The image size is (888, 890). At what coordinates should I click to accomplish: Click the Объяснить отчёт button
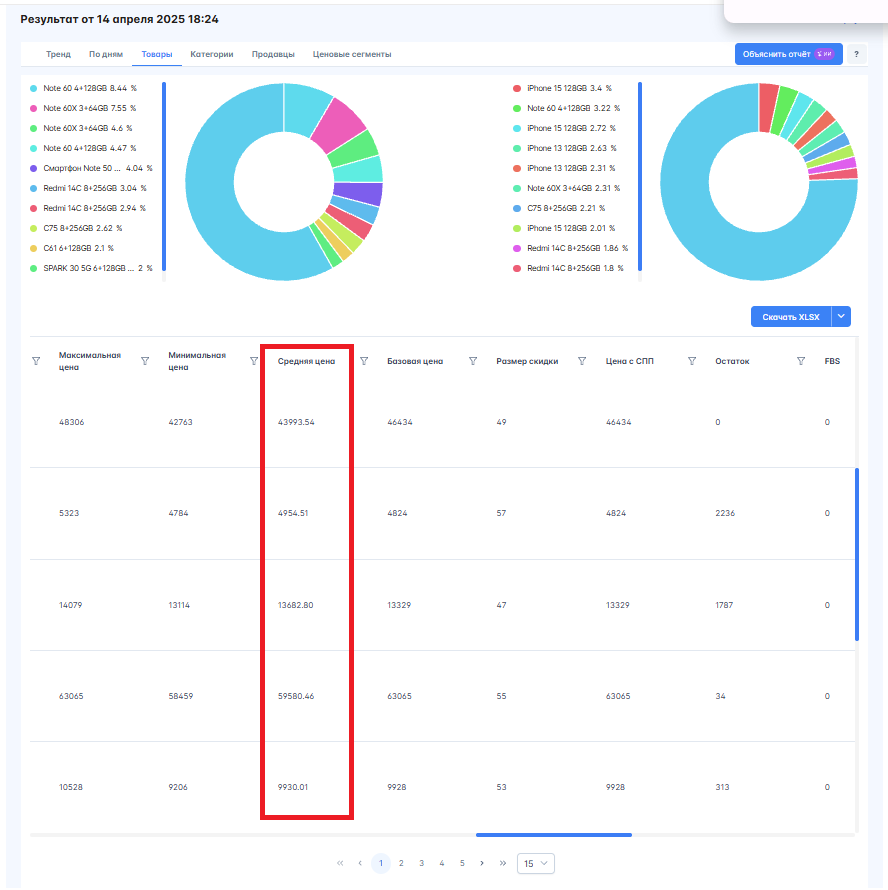pyautogui.click(x=789, y=54)
